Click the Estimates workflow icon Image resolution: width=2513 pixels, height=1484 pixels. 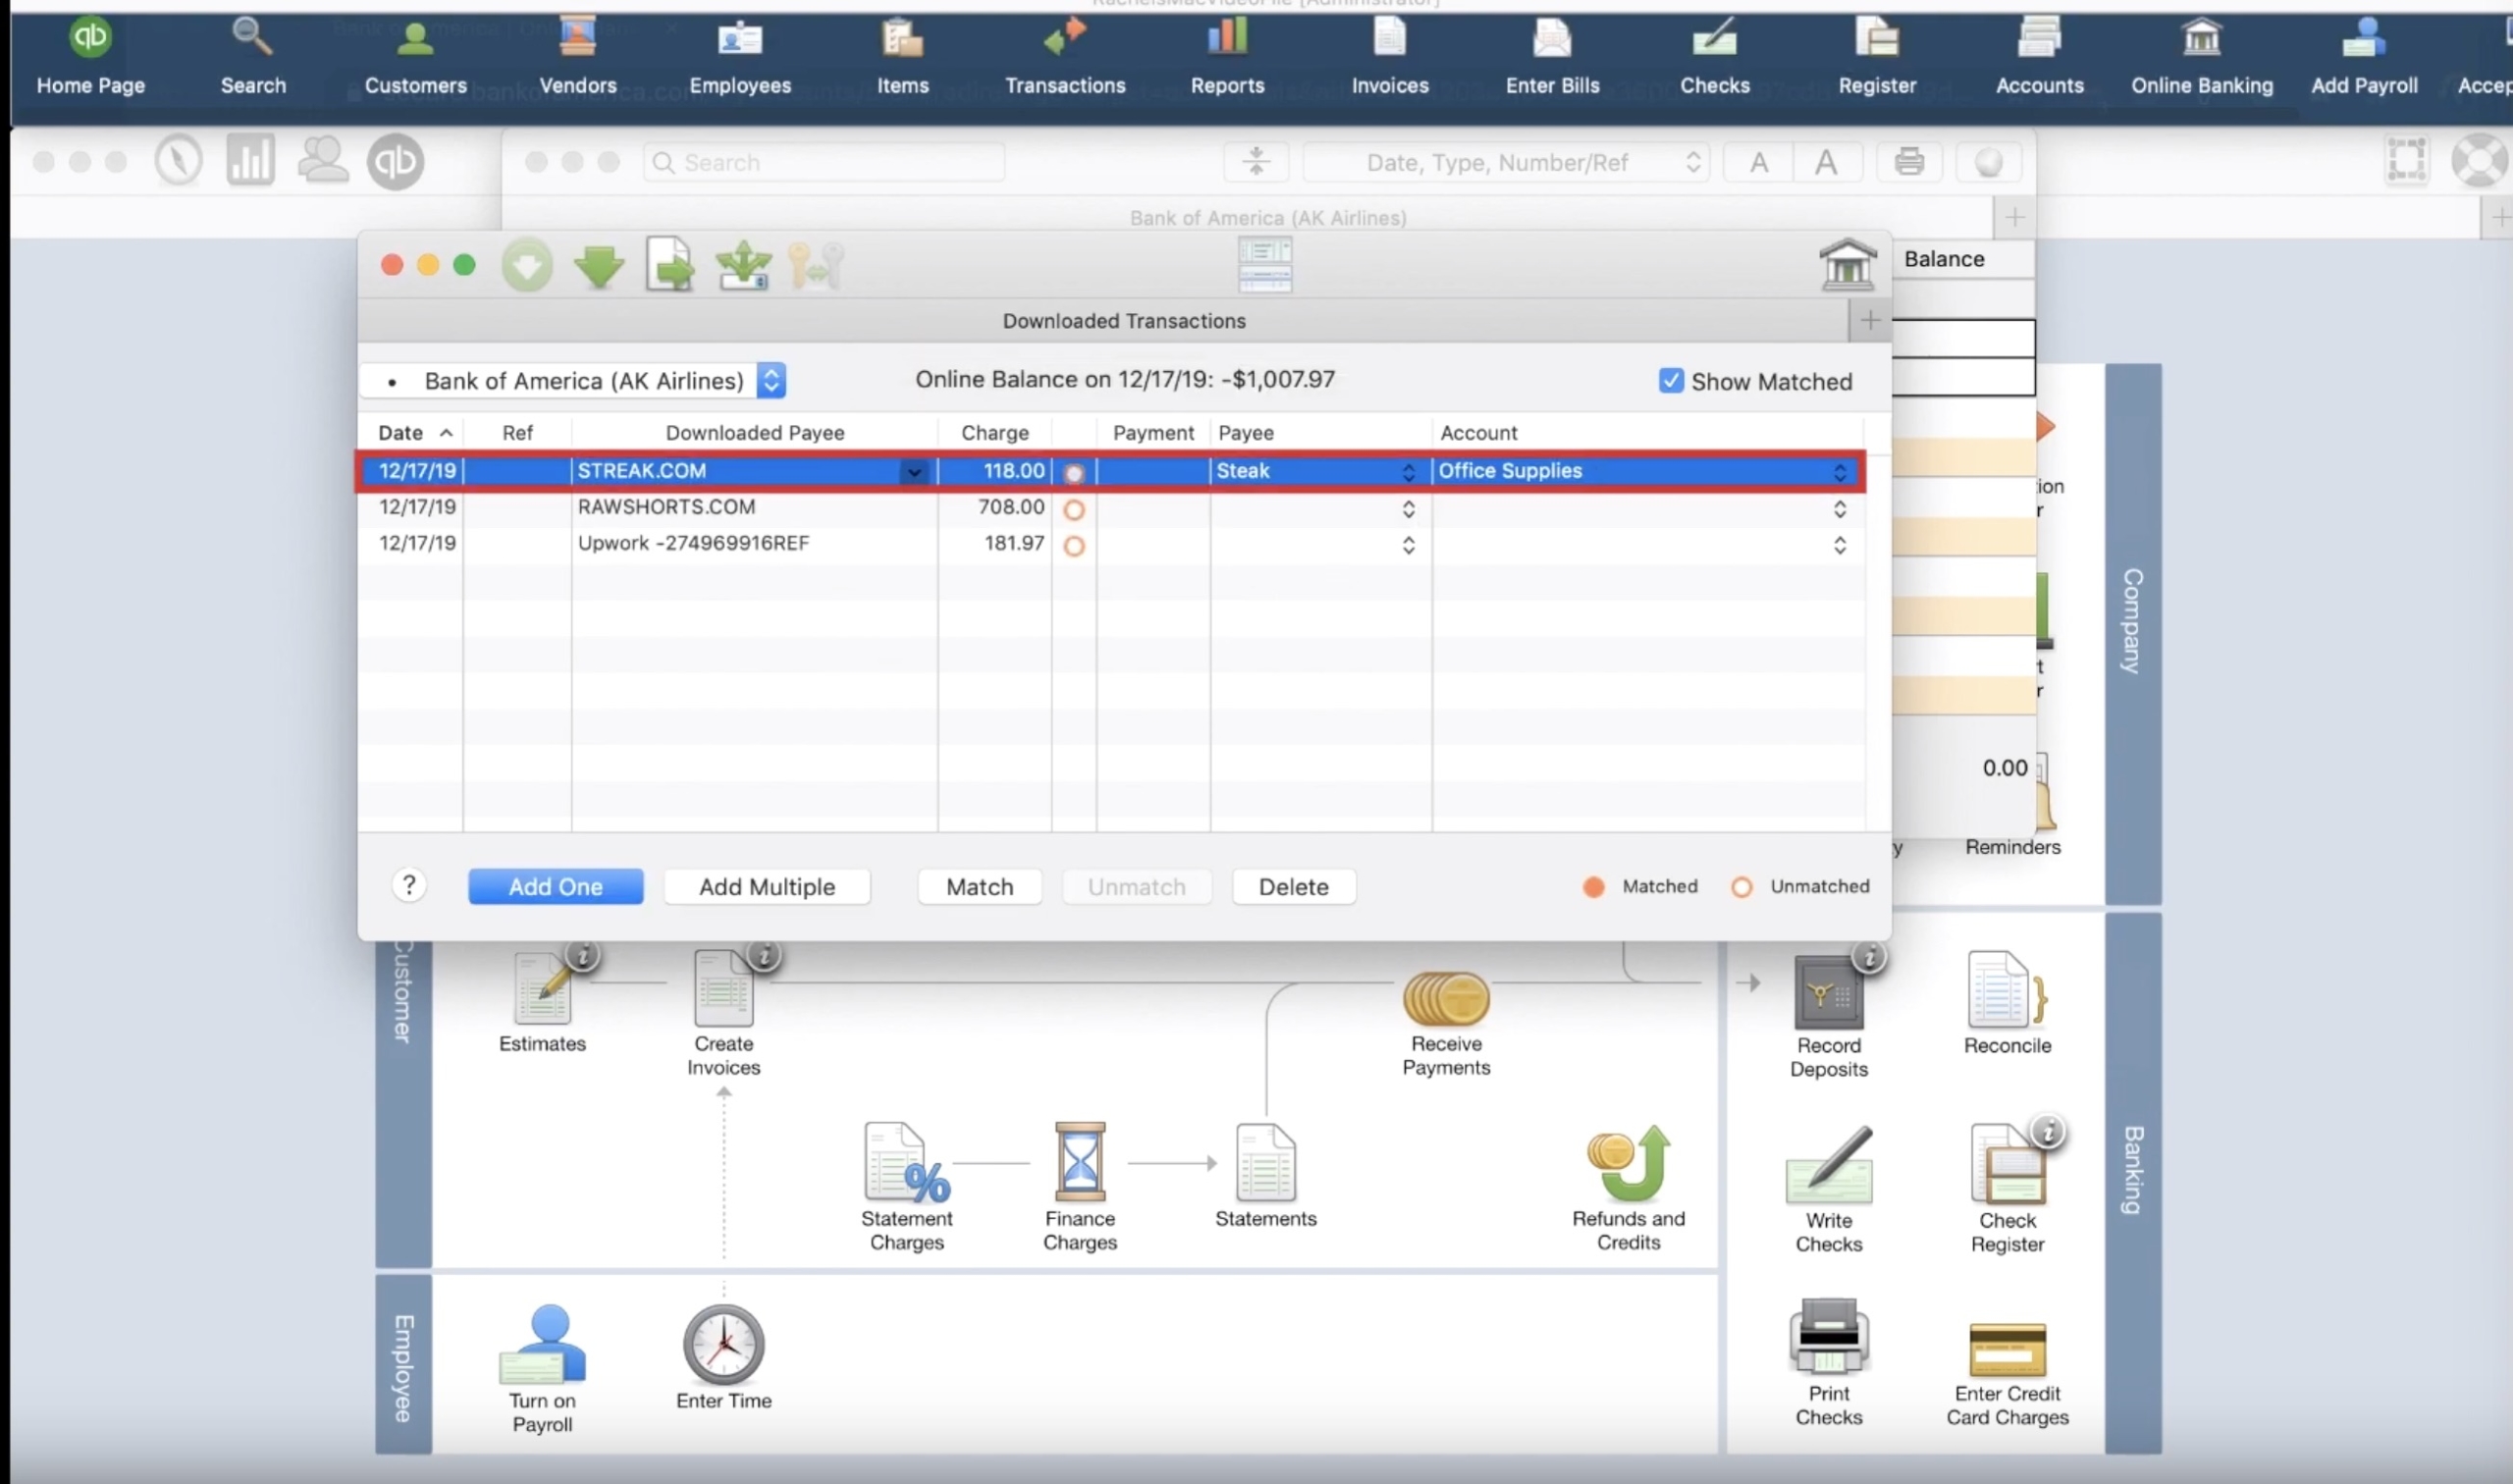[x=542, y=1002]
